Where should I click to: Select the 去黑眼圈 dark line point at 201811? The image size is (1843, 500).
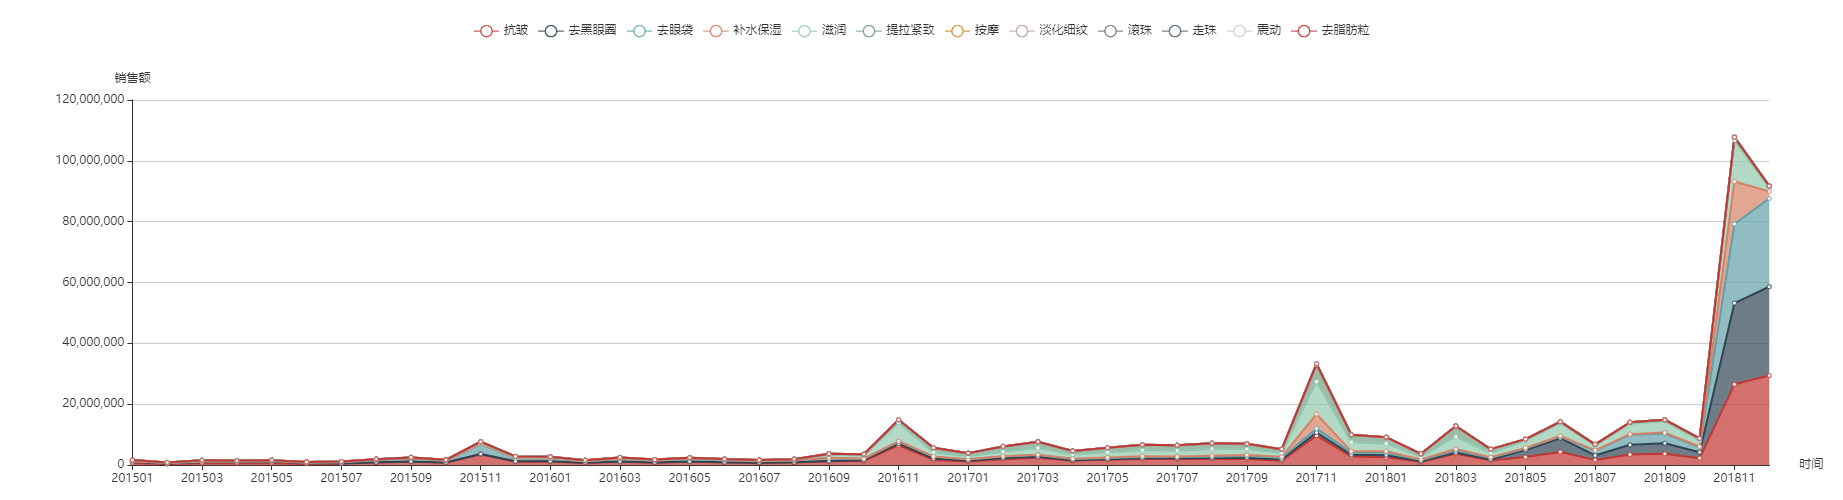click(1734, 303)
